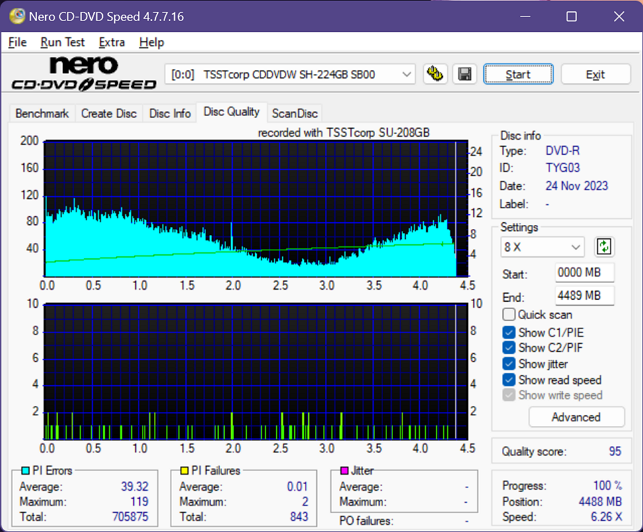The image size is (643, 532).
Task: Click the Speed 6.26 X value
Action: tap(606, 517)
